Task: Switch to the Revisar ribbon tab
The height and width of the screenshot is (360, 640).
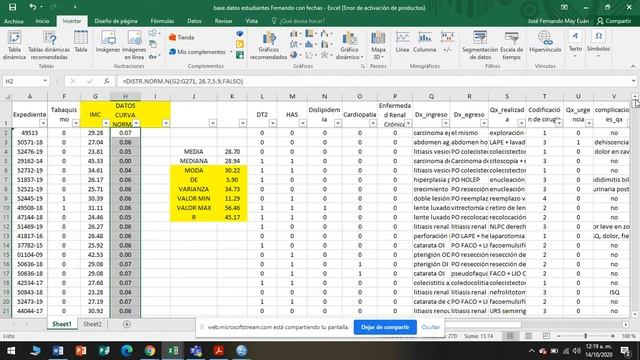Action: click(x=223, y=21)
